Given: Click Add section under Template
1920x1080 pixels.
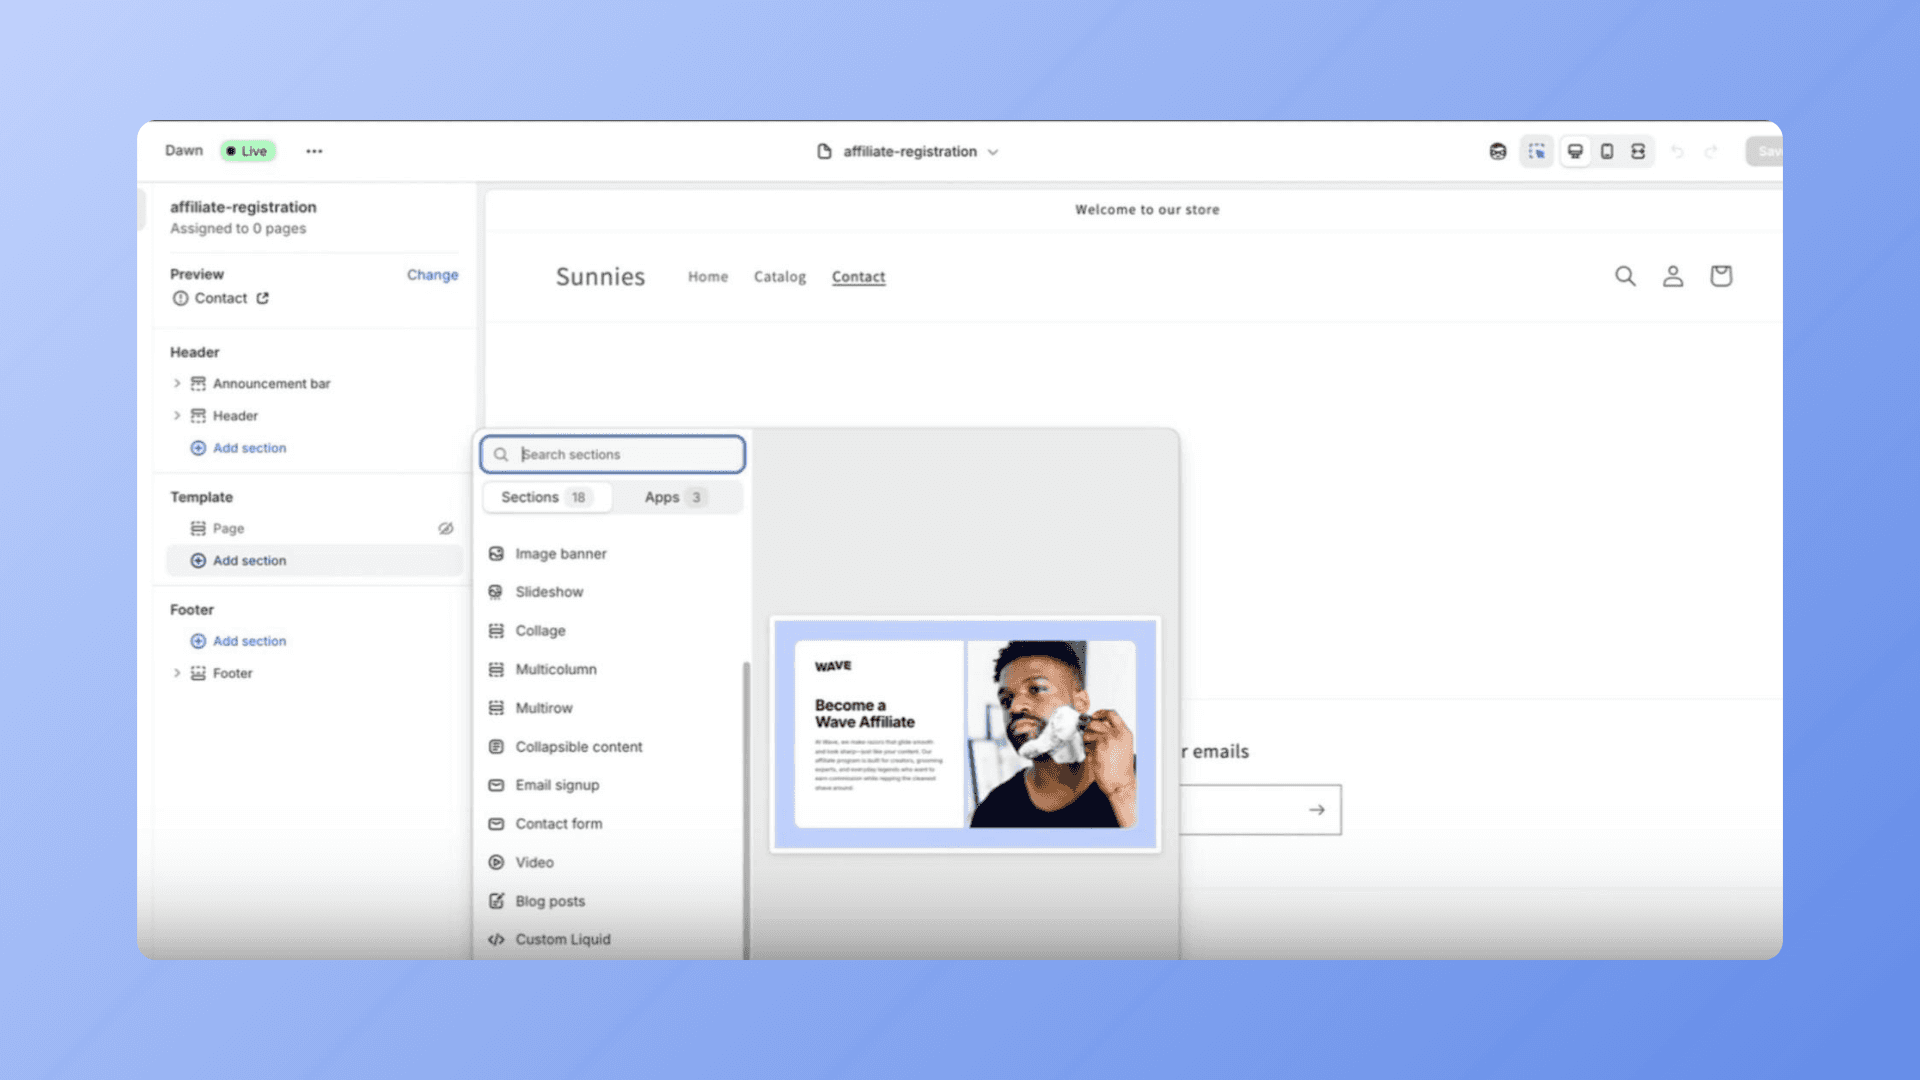Looking at the screenshot, I should coord(314,561).
